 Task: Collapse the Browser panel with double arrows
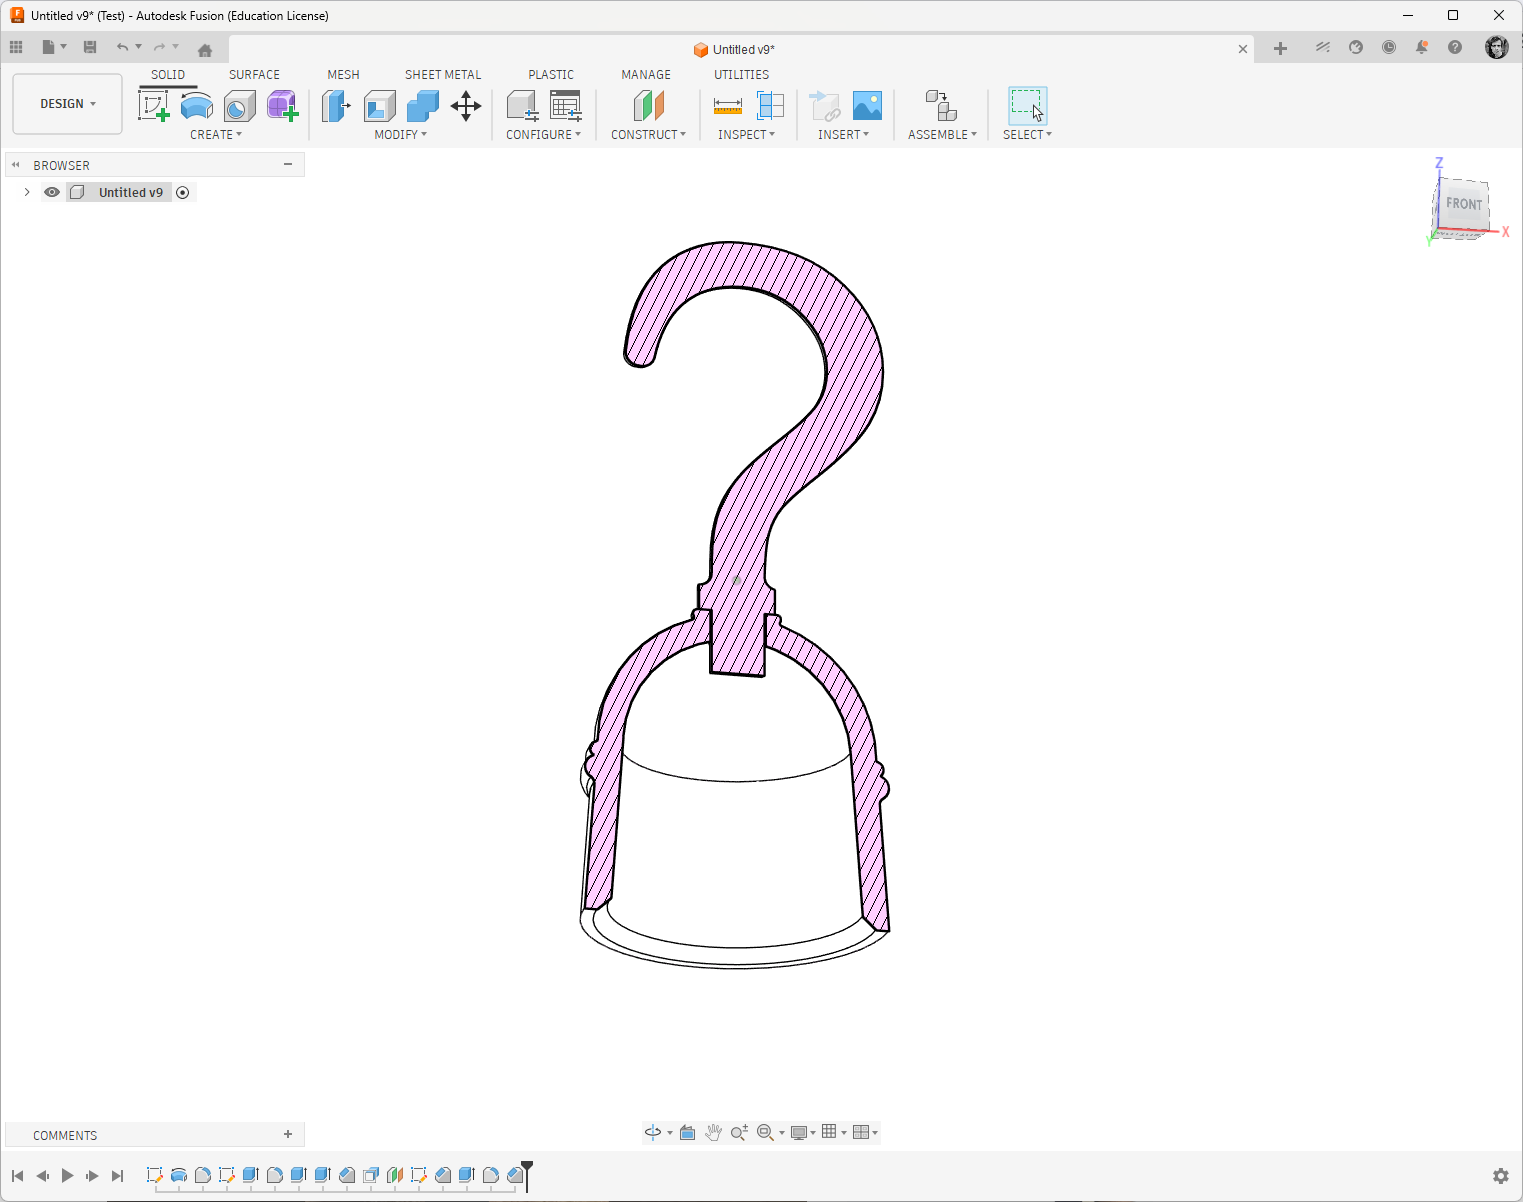(x=15, y=165)
